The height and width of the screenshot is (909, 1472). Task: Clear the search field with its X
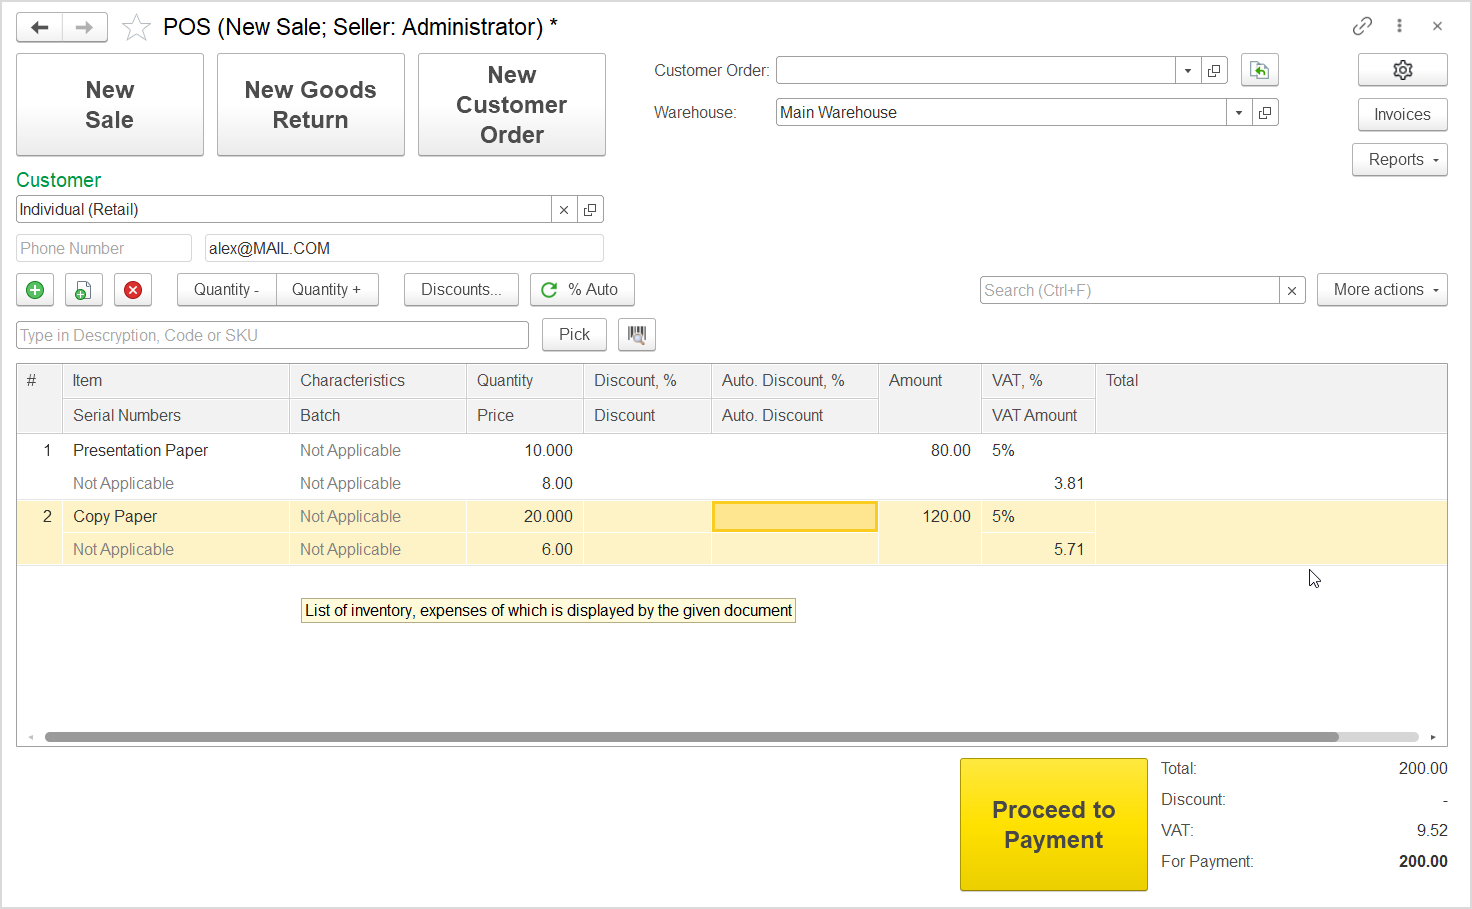1292,291
